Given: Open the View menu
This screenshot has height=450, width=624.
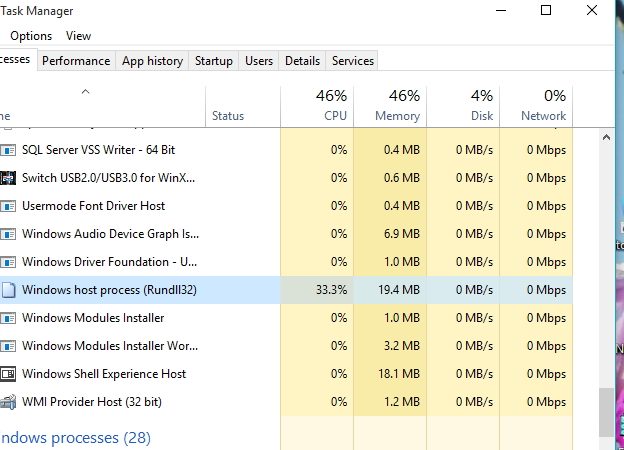Looking at the screenshot, I should (x=78, y=35).
